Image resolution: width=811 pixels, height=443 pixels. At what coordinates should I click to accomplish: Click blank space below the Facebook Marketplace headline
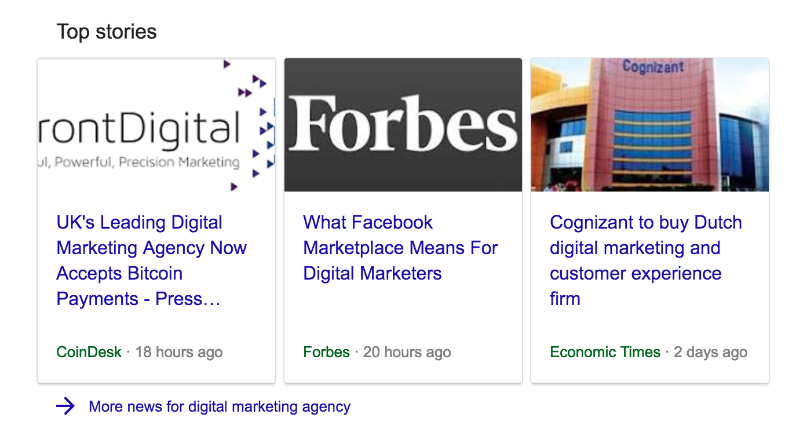click(403, 312)
